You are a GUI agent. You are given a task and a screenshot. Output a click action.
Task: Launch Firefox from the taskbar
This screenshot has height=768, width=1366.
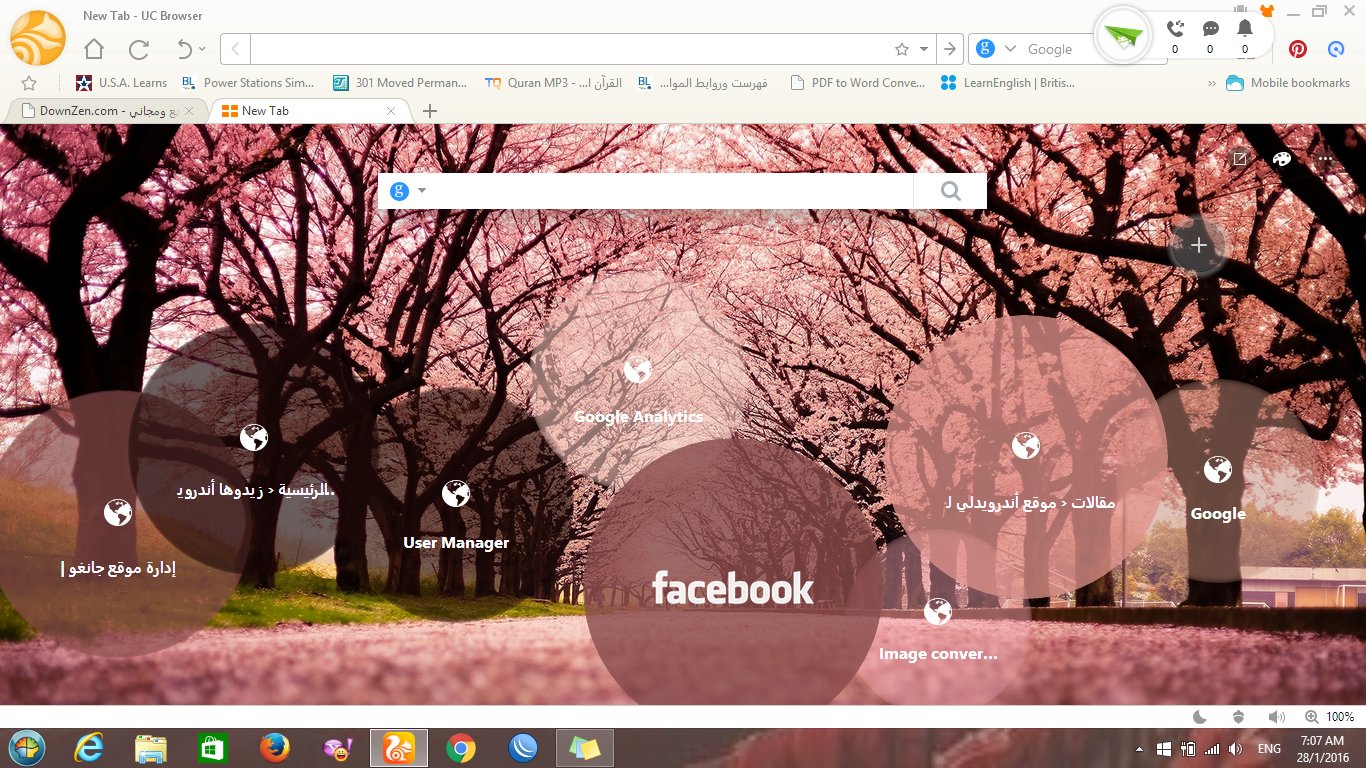point(274,747)
